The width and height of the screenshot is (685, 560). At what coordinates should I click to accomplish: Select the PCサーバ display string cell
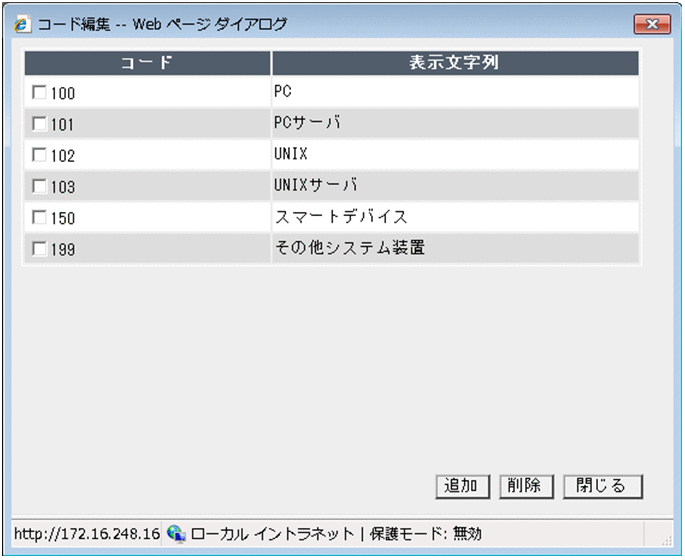coord(455,123)
